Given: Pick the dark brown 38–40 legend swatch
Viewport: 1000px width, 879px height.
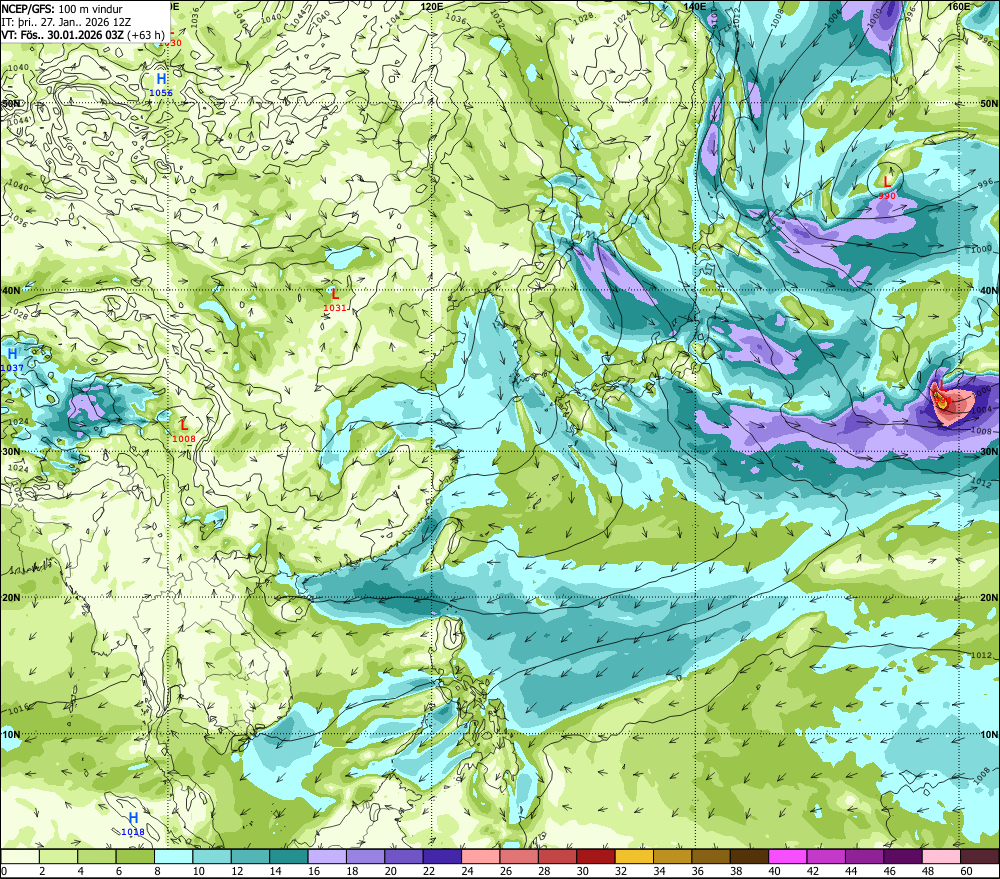Looking at the screenshot, I should (x=749, y=856).
